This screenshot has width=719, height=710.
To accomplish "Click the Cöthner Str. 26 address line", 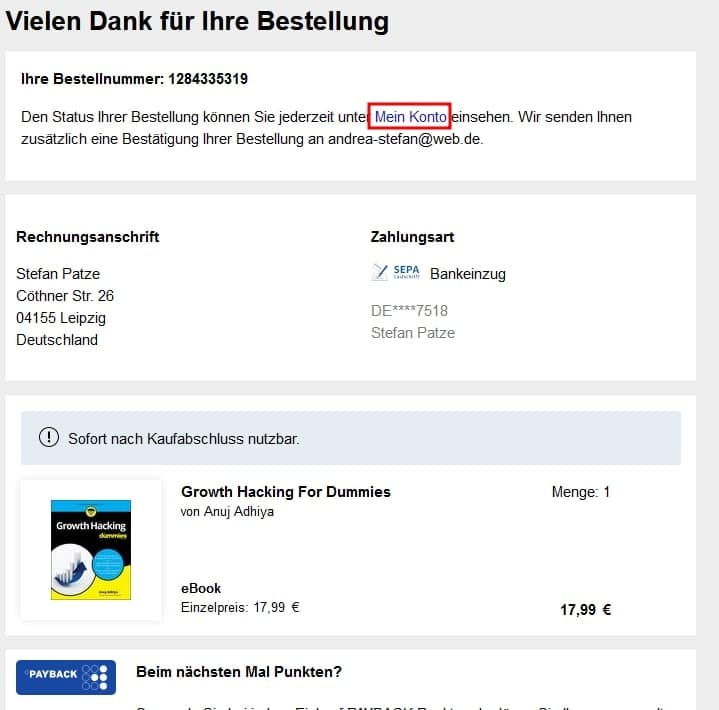I will point(65,296).
